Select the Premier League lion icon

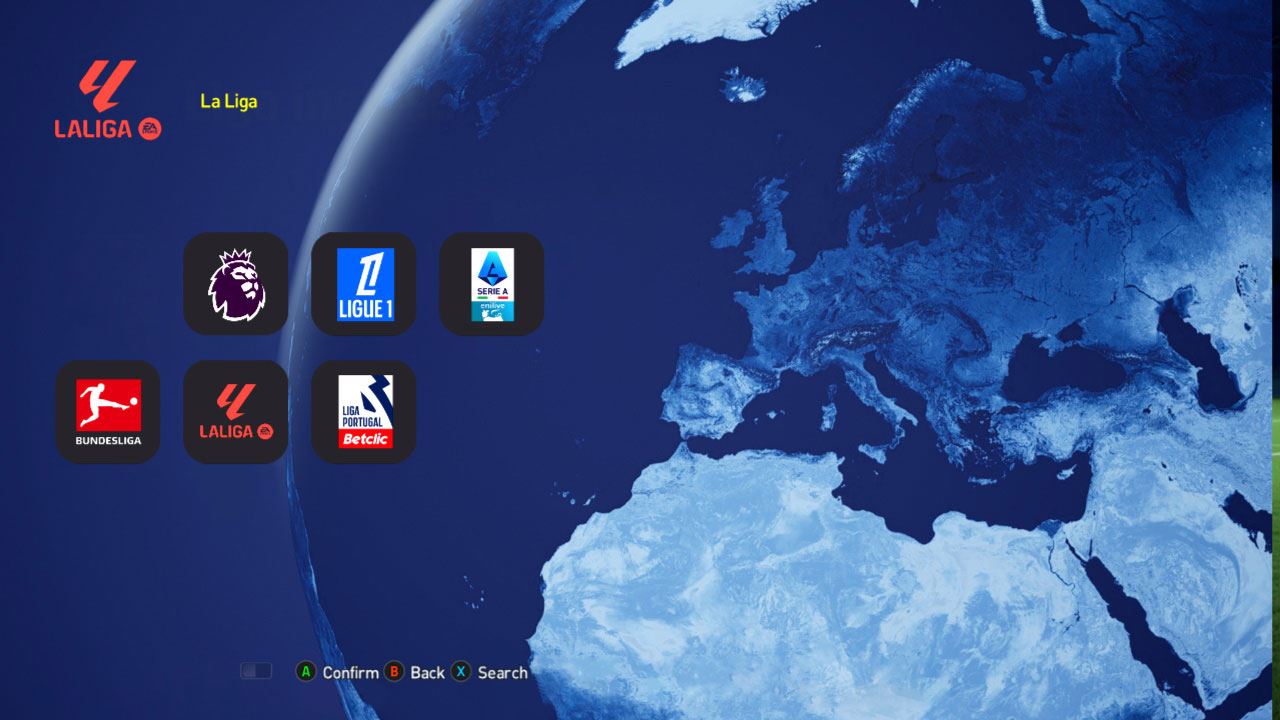pyautogui.click(x=236, y=284)
